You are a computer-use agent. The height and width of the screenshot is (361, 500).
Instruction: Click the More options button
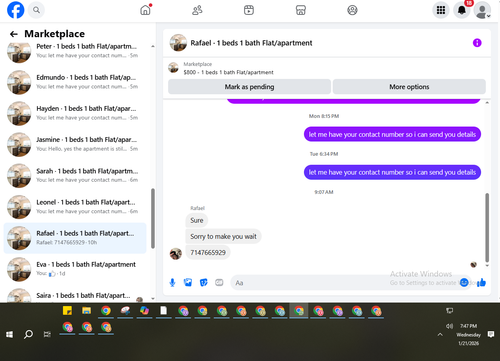pyautogui.click(x=409, y=87)
